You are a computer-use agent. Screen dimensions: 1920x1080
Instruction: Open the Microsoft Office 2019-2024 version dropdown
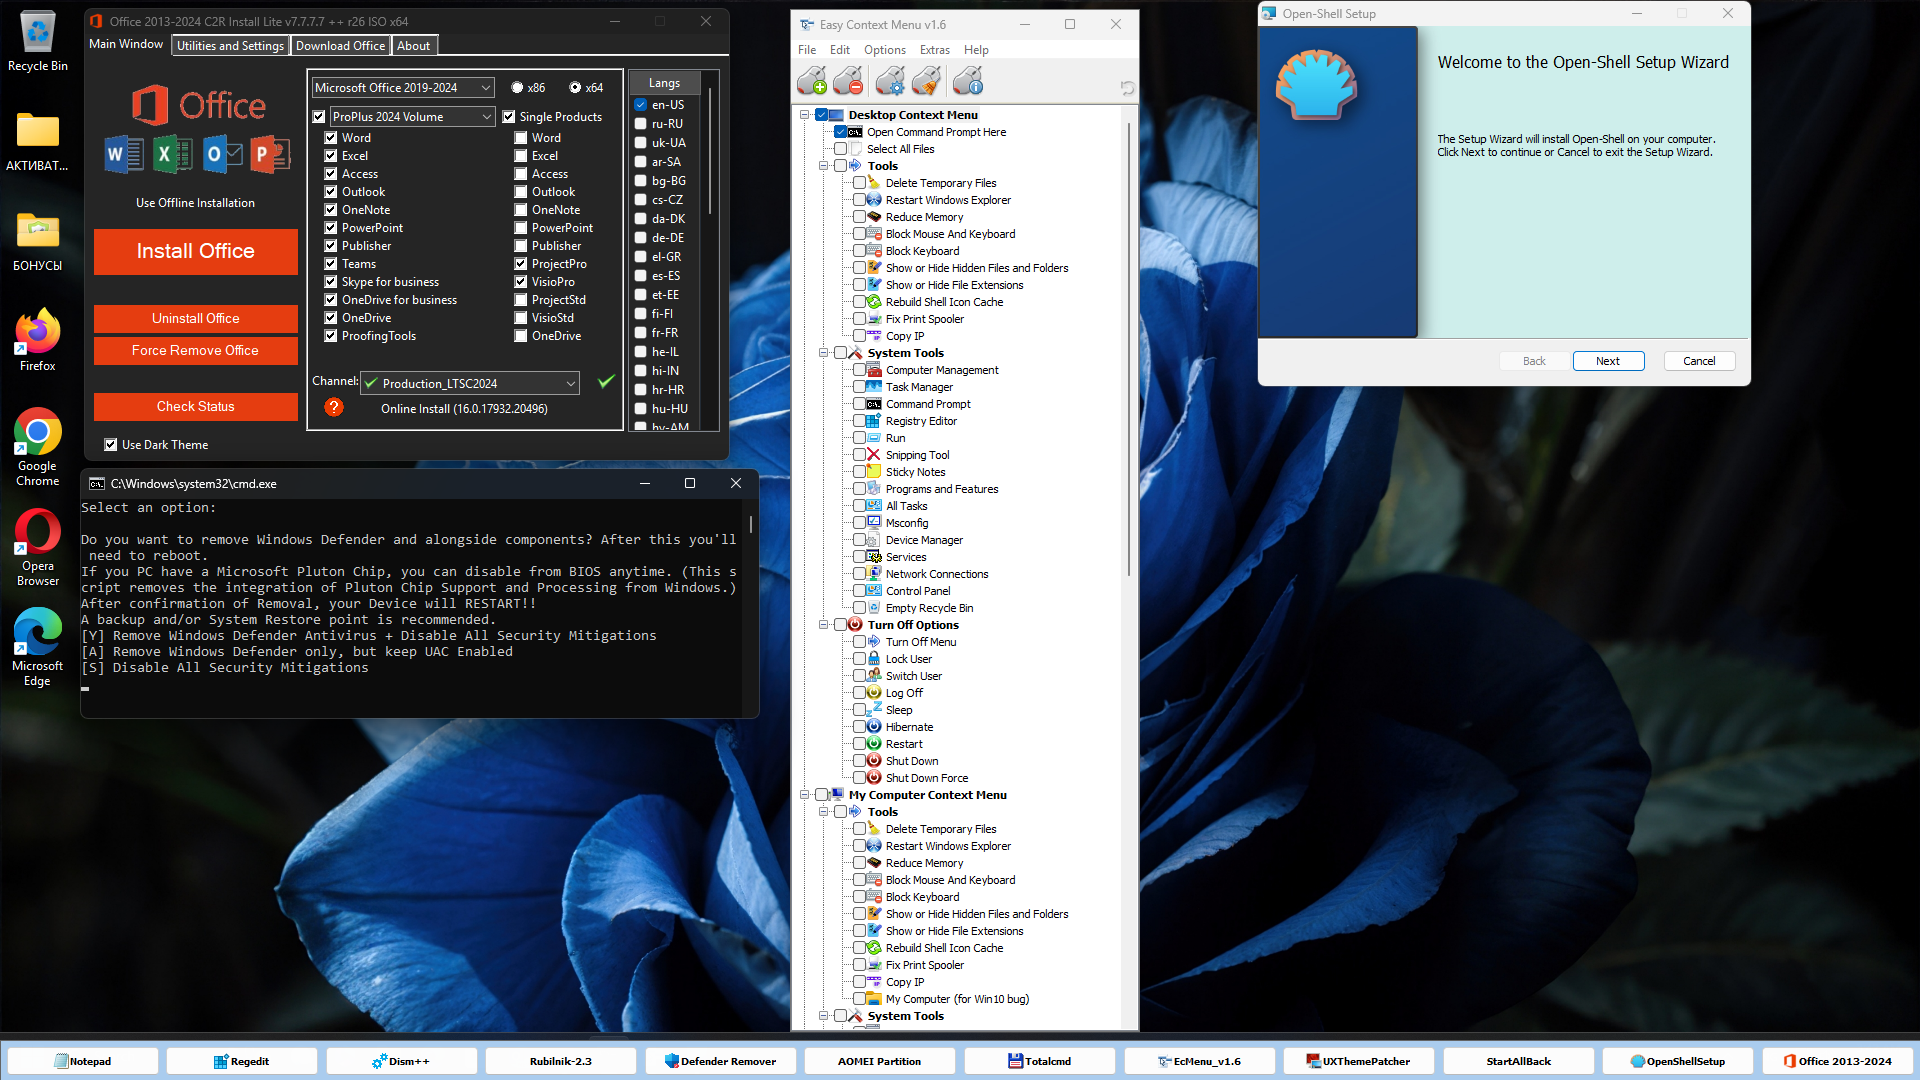click(x=403, y=88)
